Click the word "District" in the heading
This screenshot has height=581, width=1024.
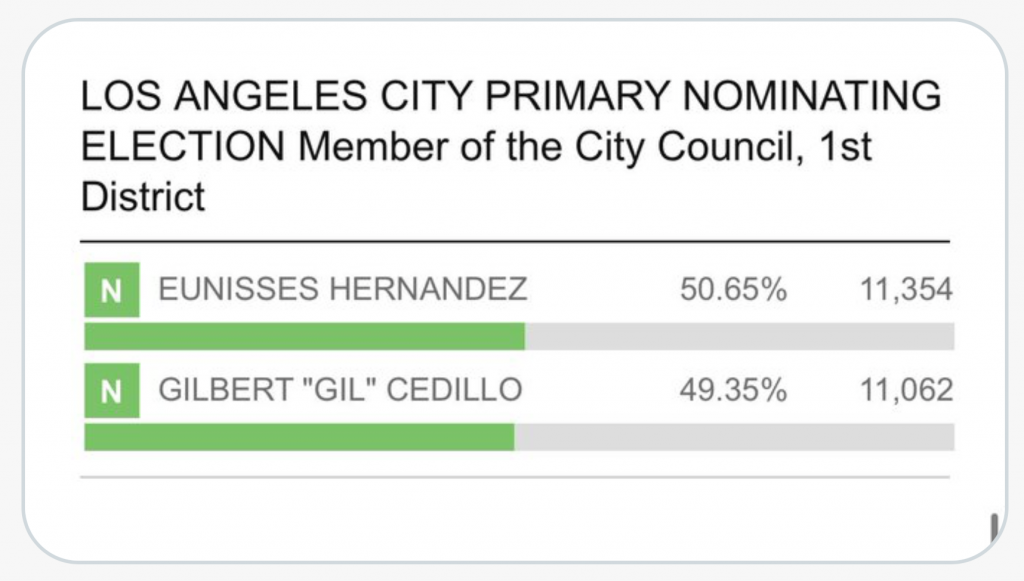tap(142, 196)
